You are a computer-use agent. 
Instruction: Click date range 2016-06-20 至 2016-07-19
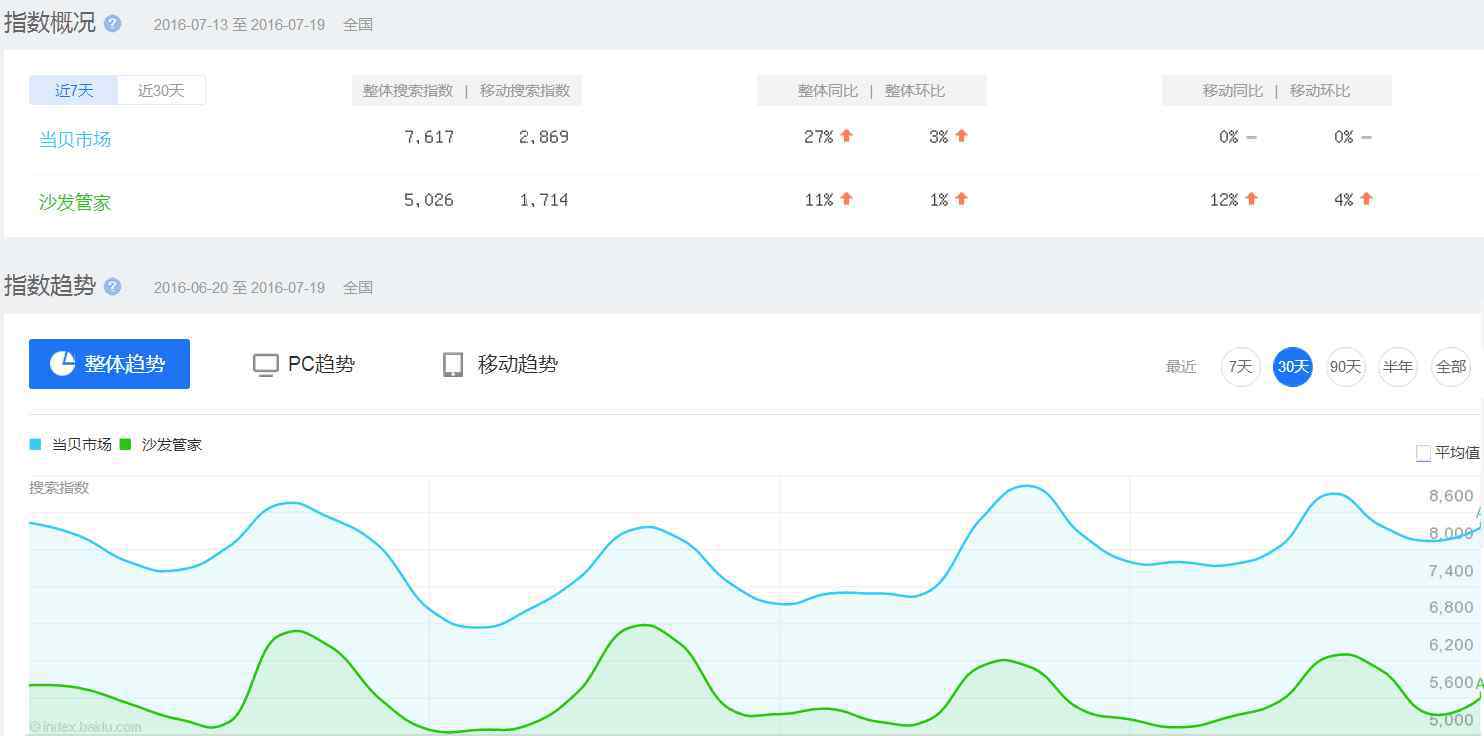[x=239, y=288]
